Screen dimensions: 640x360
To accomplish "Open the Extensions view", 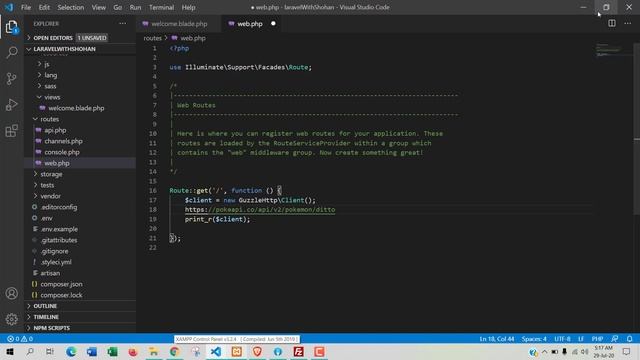I will point(12,131).
